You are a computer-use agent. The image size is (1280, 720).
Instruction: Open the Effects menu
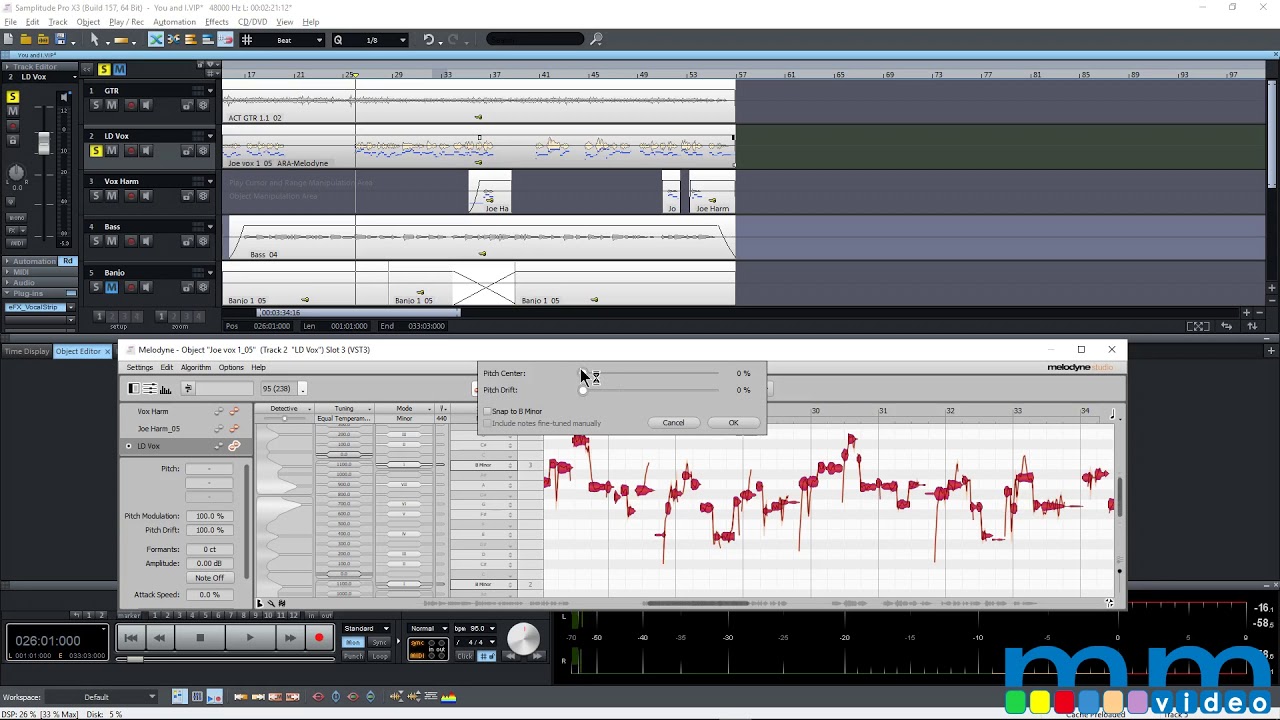(x=216, y=22)
